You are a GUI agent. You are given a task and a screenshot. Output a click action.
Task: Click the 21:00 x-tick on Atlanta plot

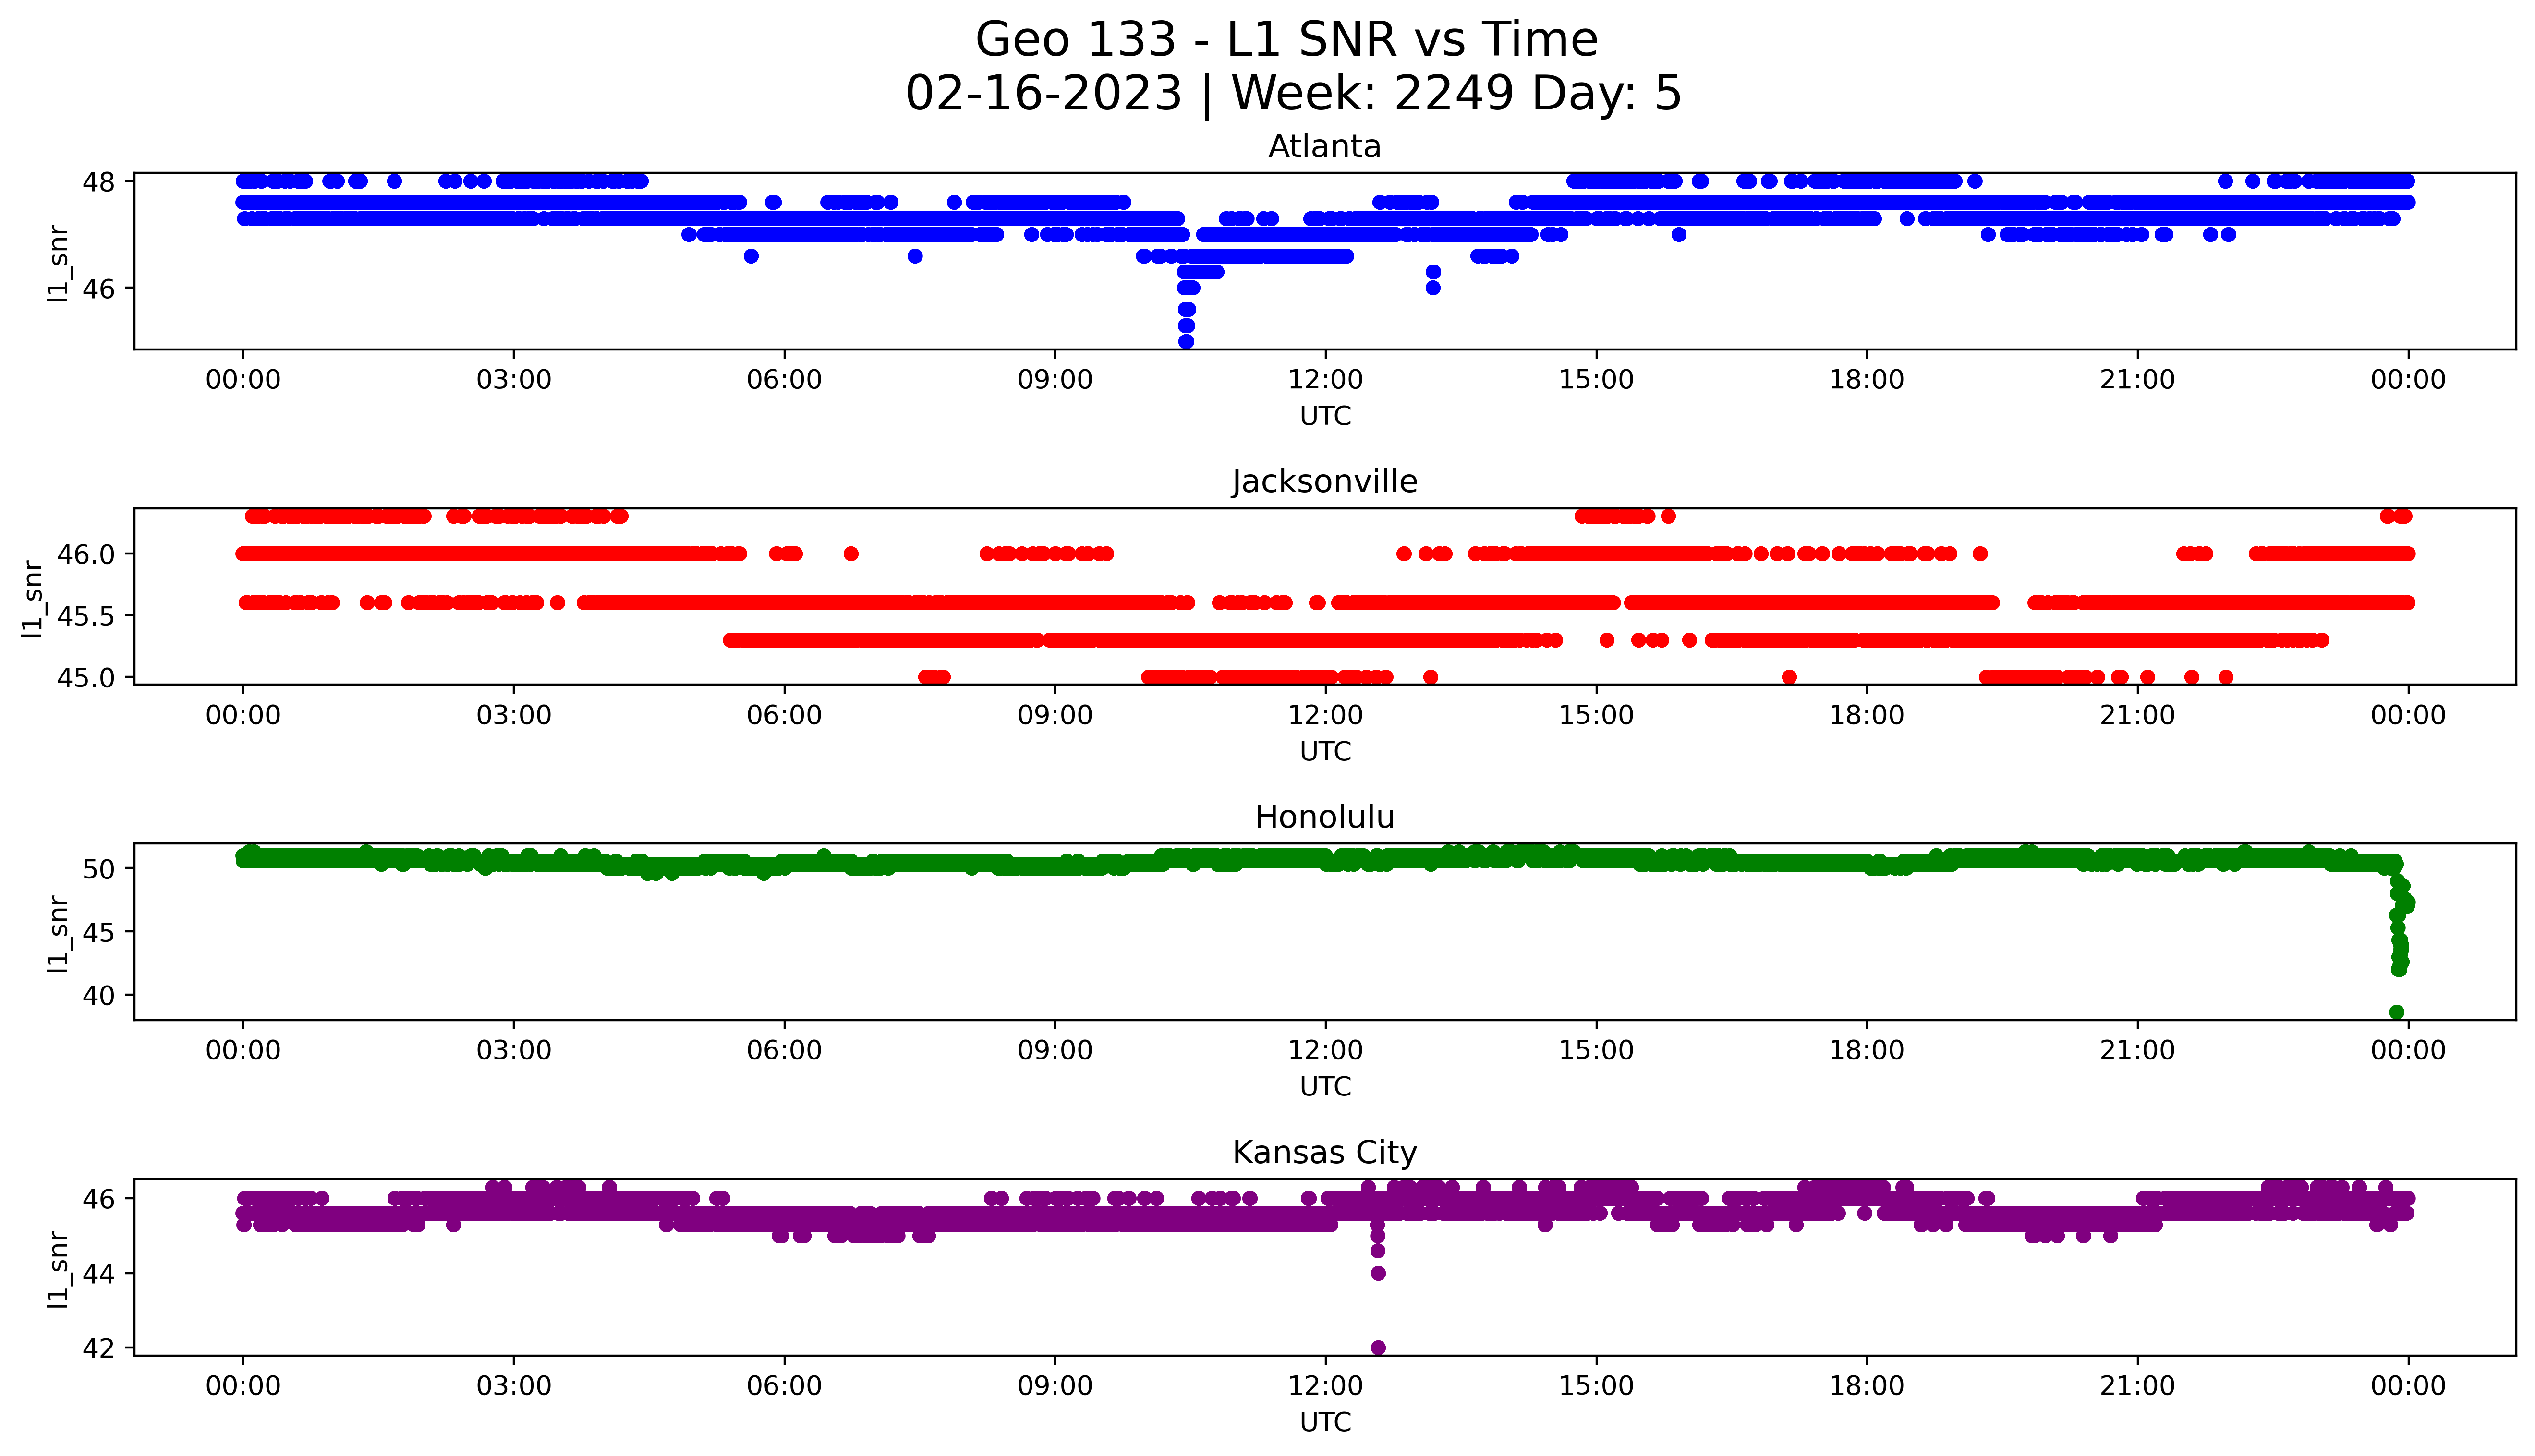pyautogui.click(x=2138, y=380)
